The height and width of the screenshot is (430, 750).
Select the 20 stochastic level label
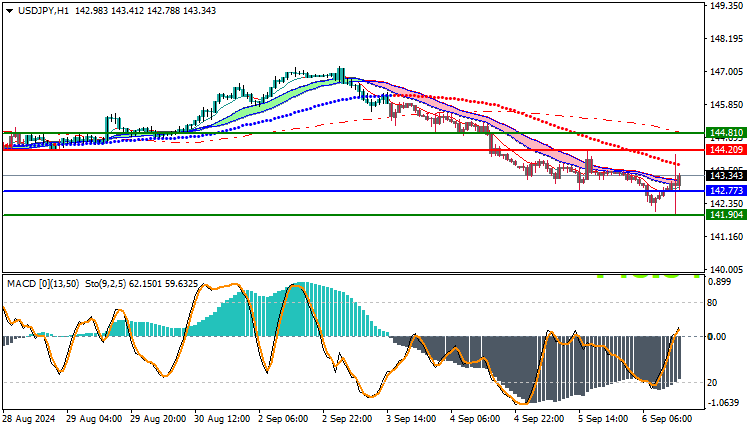click(x=712, y=383)
